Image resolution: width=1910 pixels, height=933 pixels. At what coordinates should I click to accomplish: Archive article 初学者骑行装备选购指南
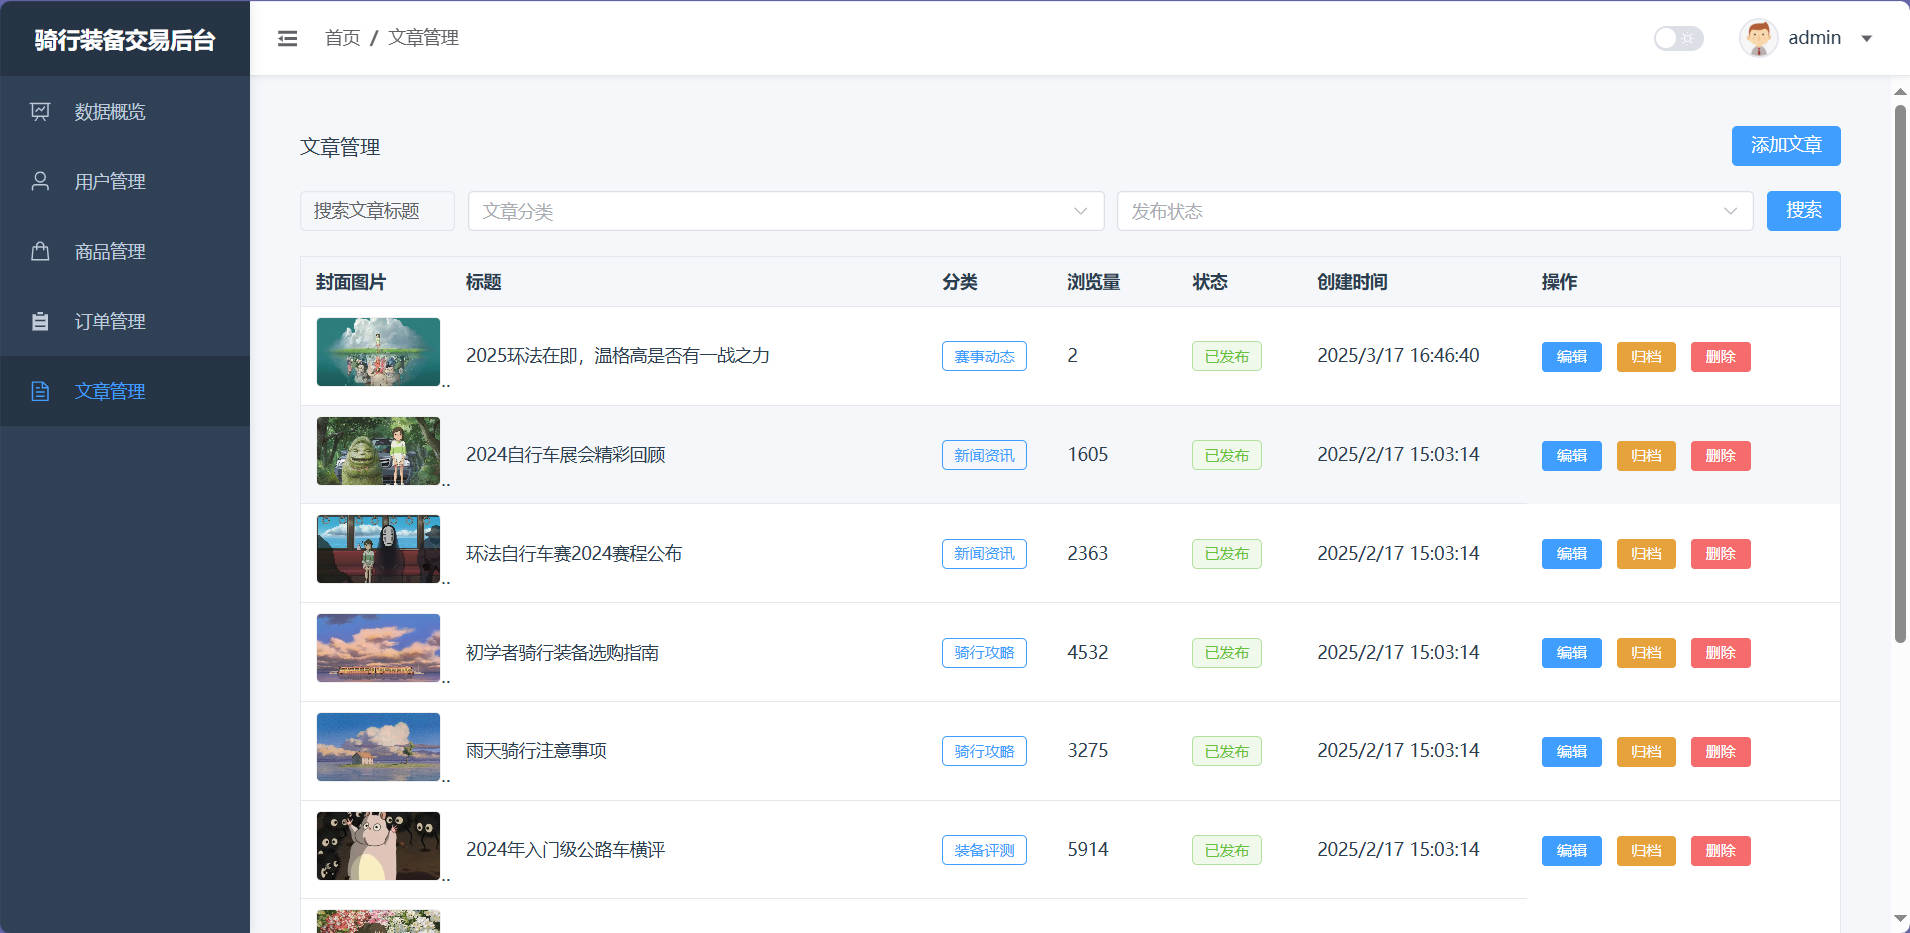(x=1646, y=653)
